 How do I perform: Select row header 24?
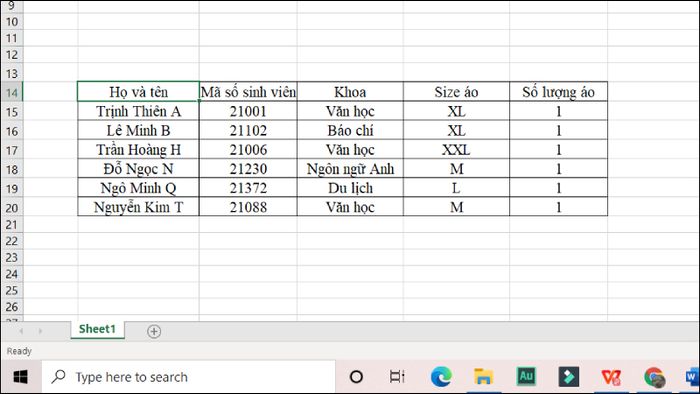click(12, 274)
